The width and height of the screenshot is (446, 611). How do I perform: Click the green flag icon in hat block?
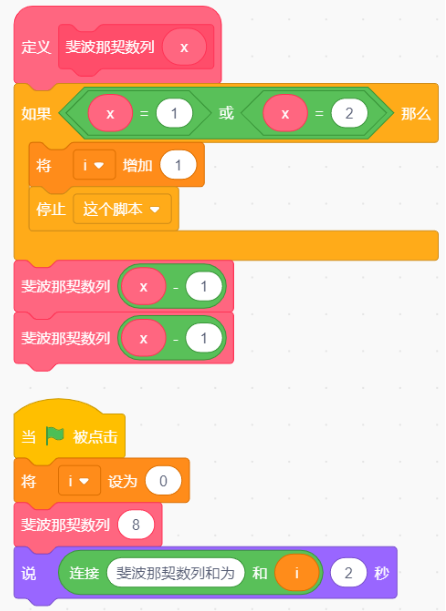point(55,436)
